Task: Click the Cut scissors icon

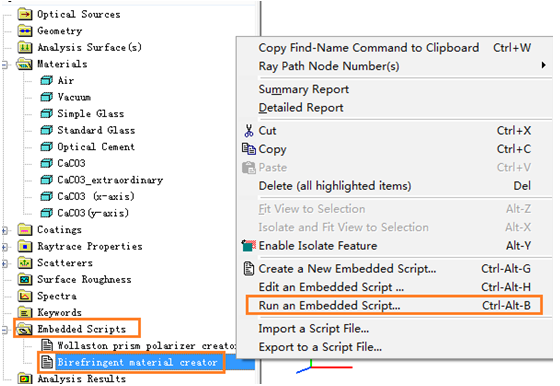Action: [249, 131]
